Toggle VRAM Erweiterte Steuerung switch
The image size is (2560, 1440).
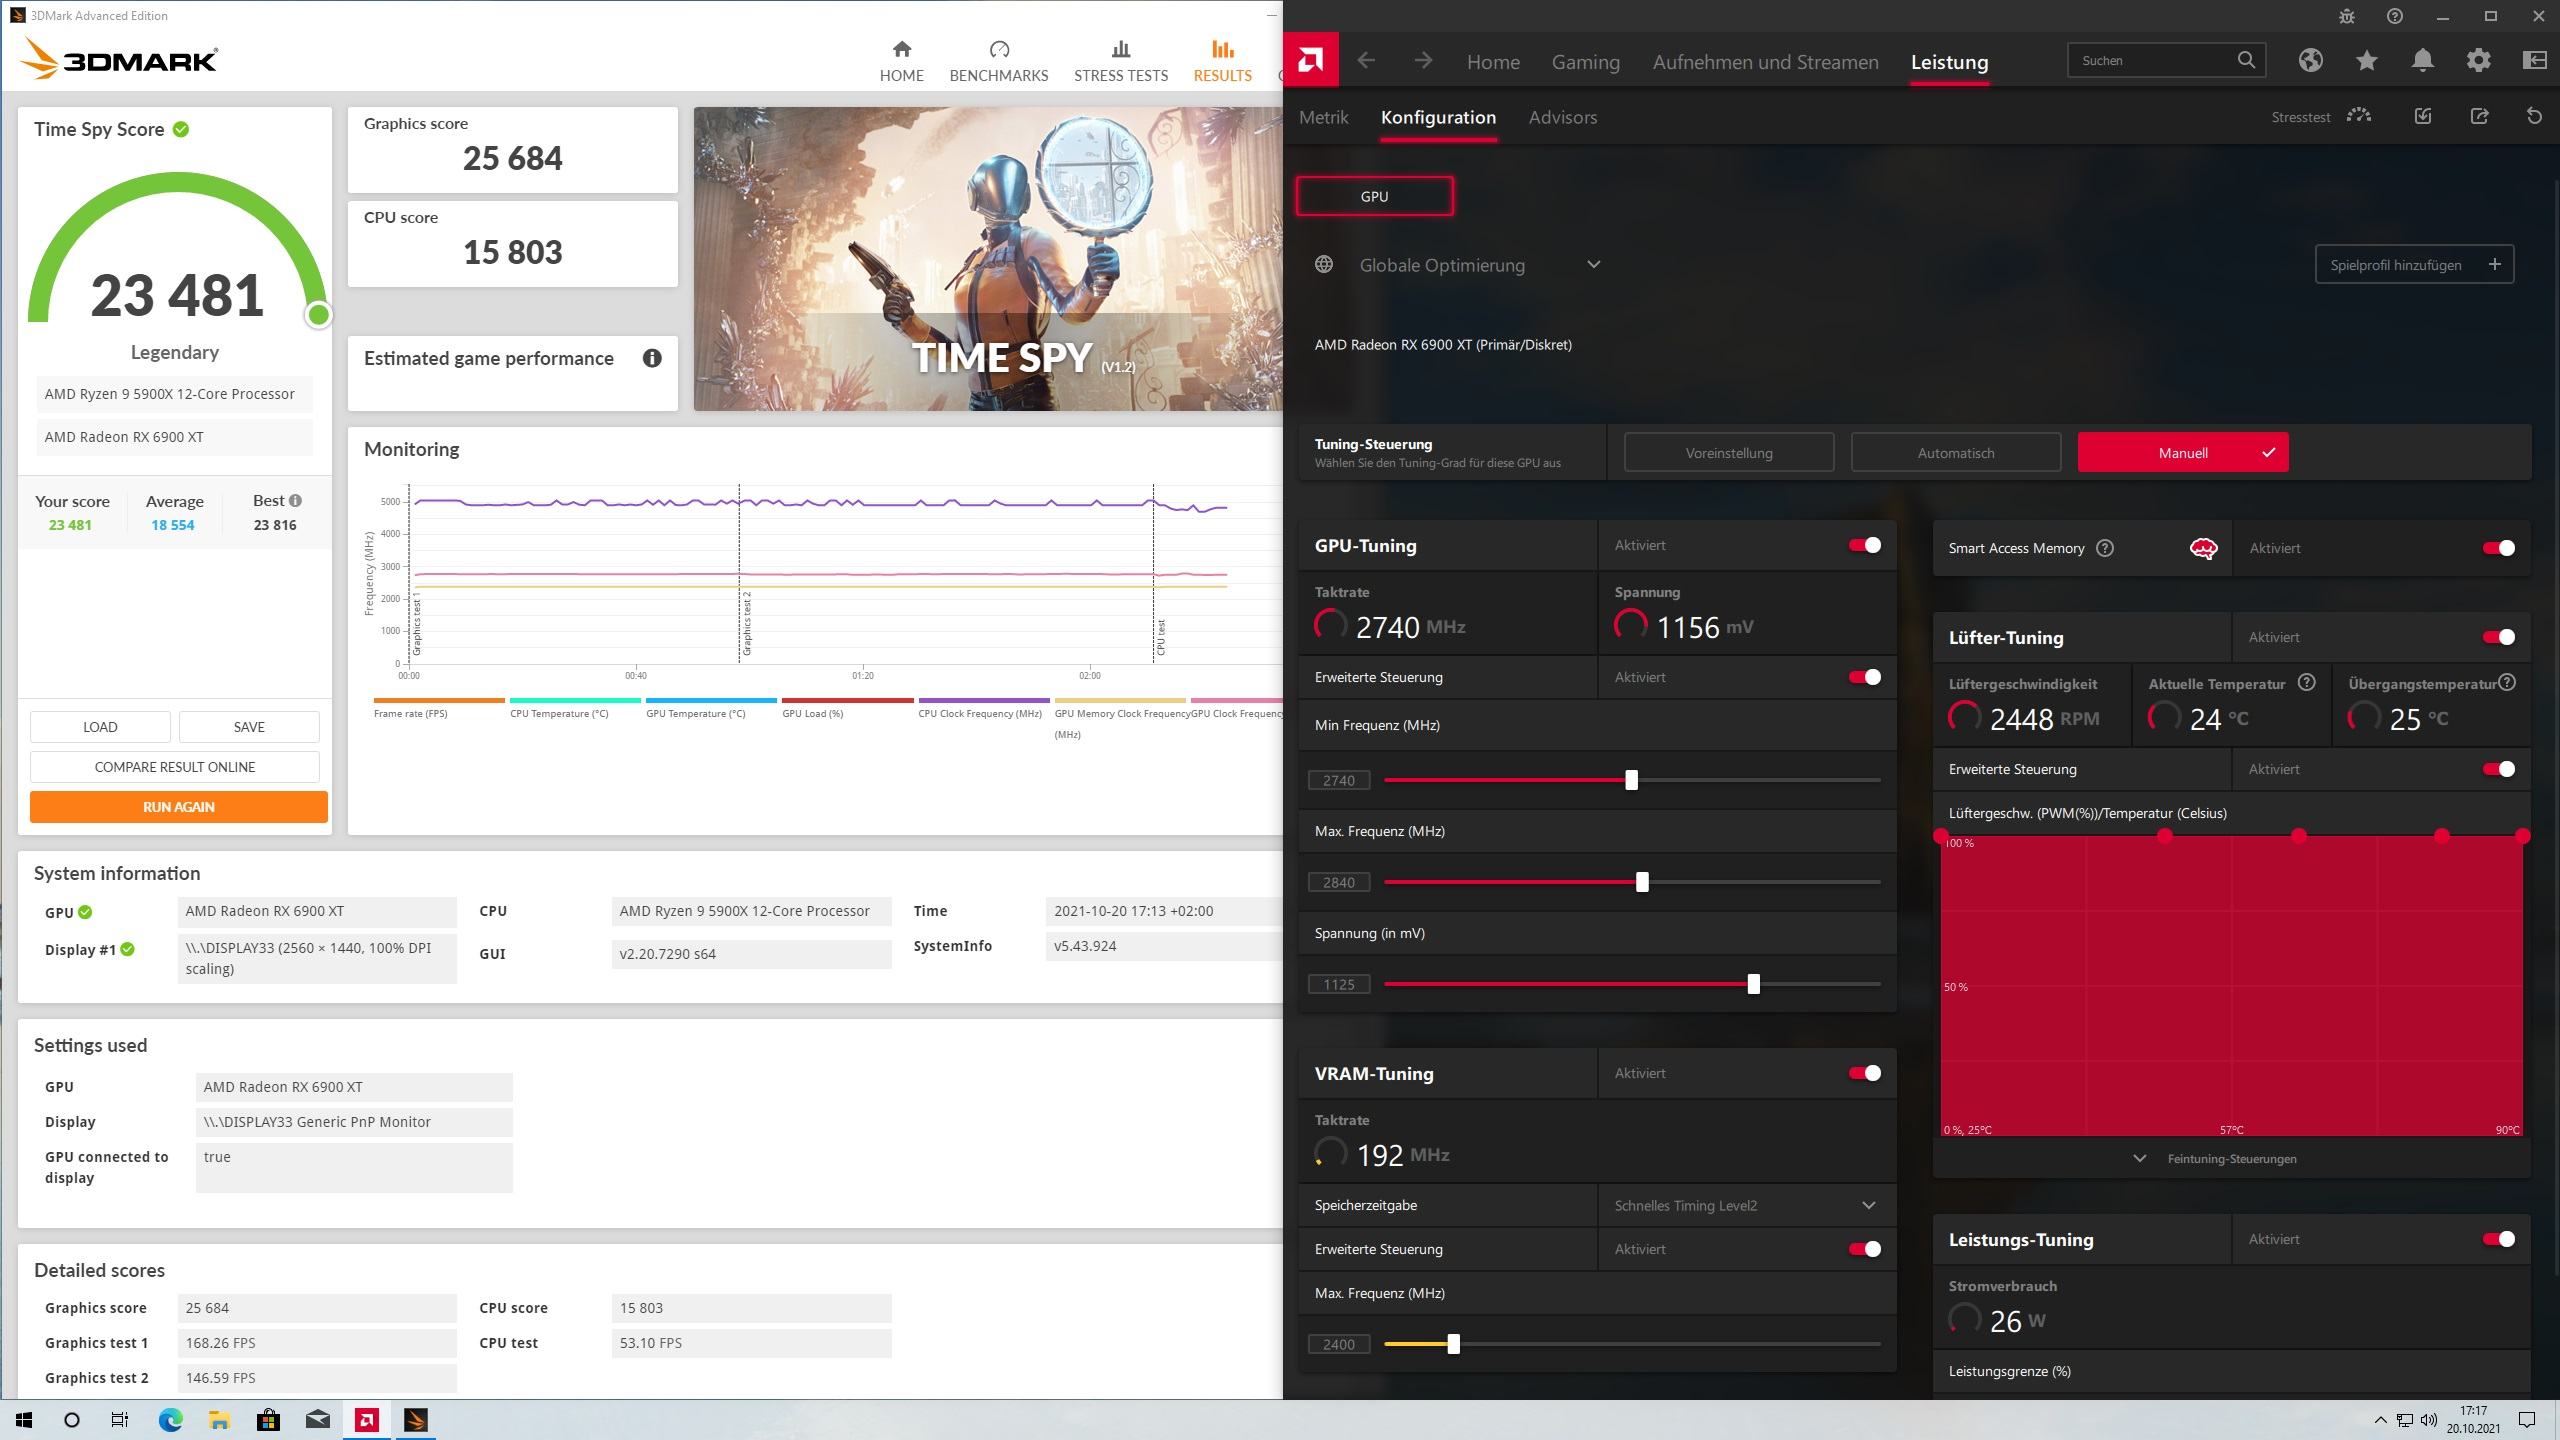pyautogui.click(x=1865, y=1249)
